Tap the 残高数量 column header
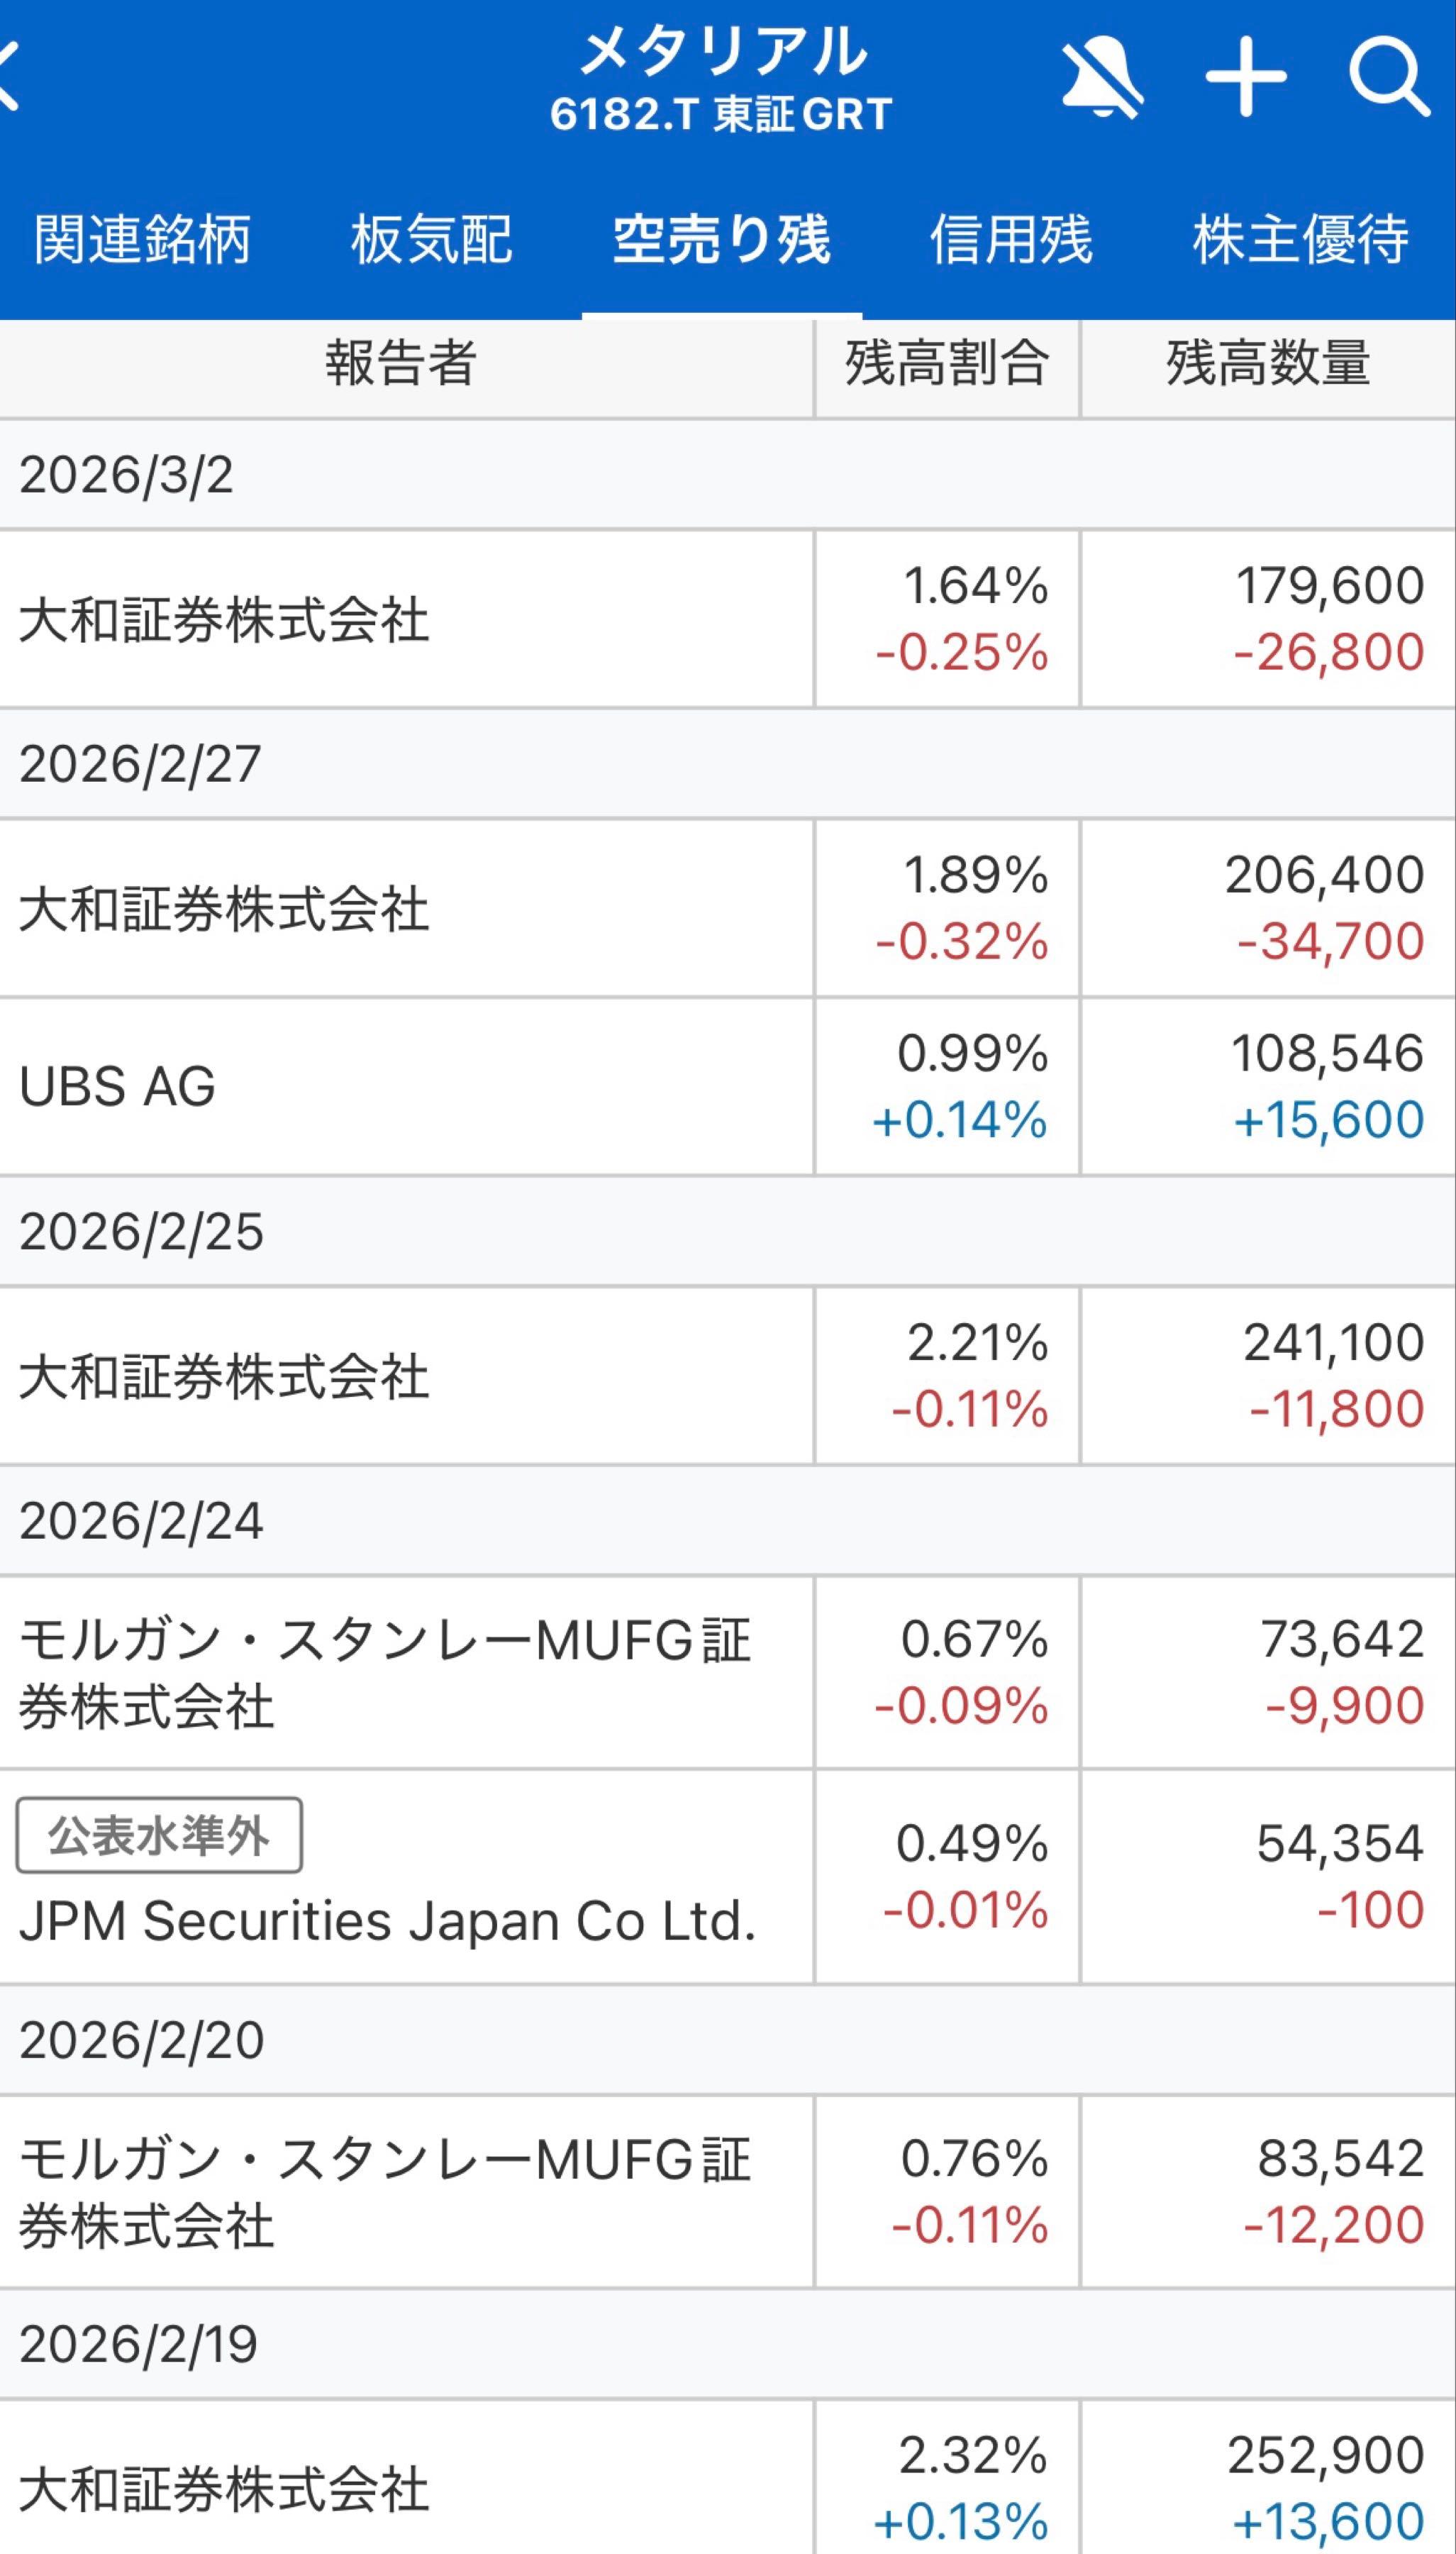 pos(1267,364)
